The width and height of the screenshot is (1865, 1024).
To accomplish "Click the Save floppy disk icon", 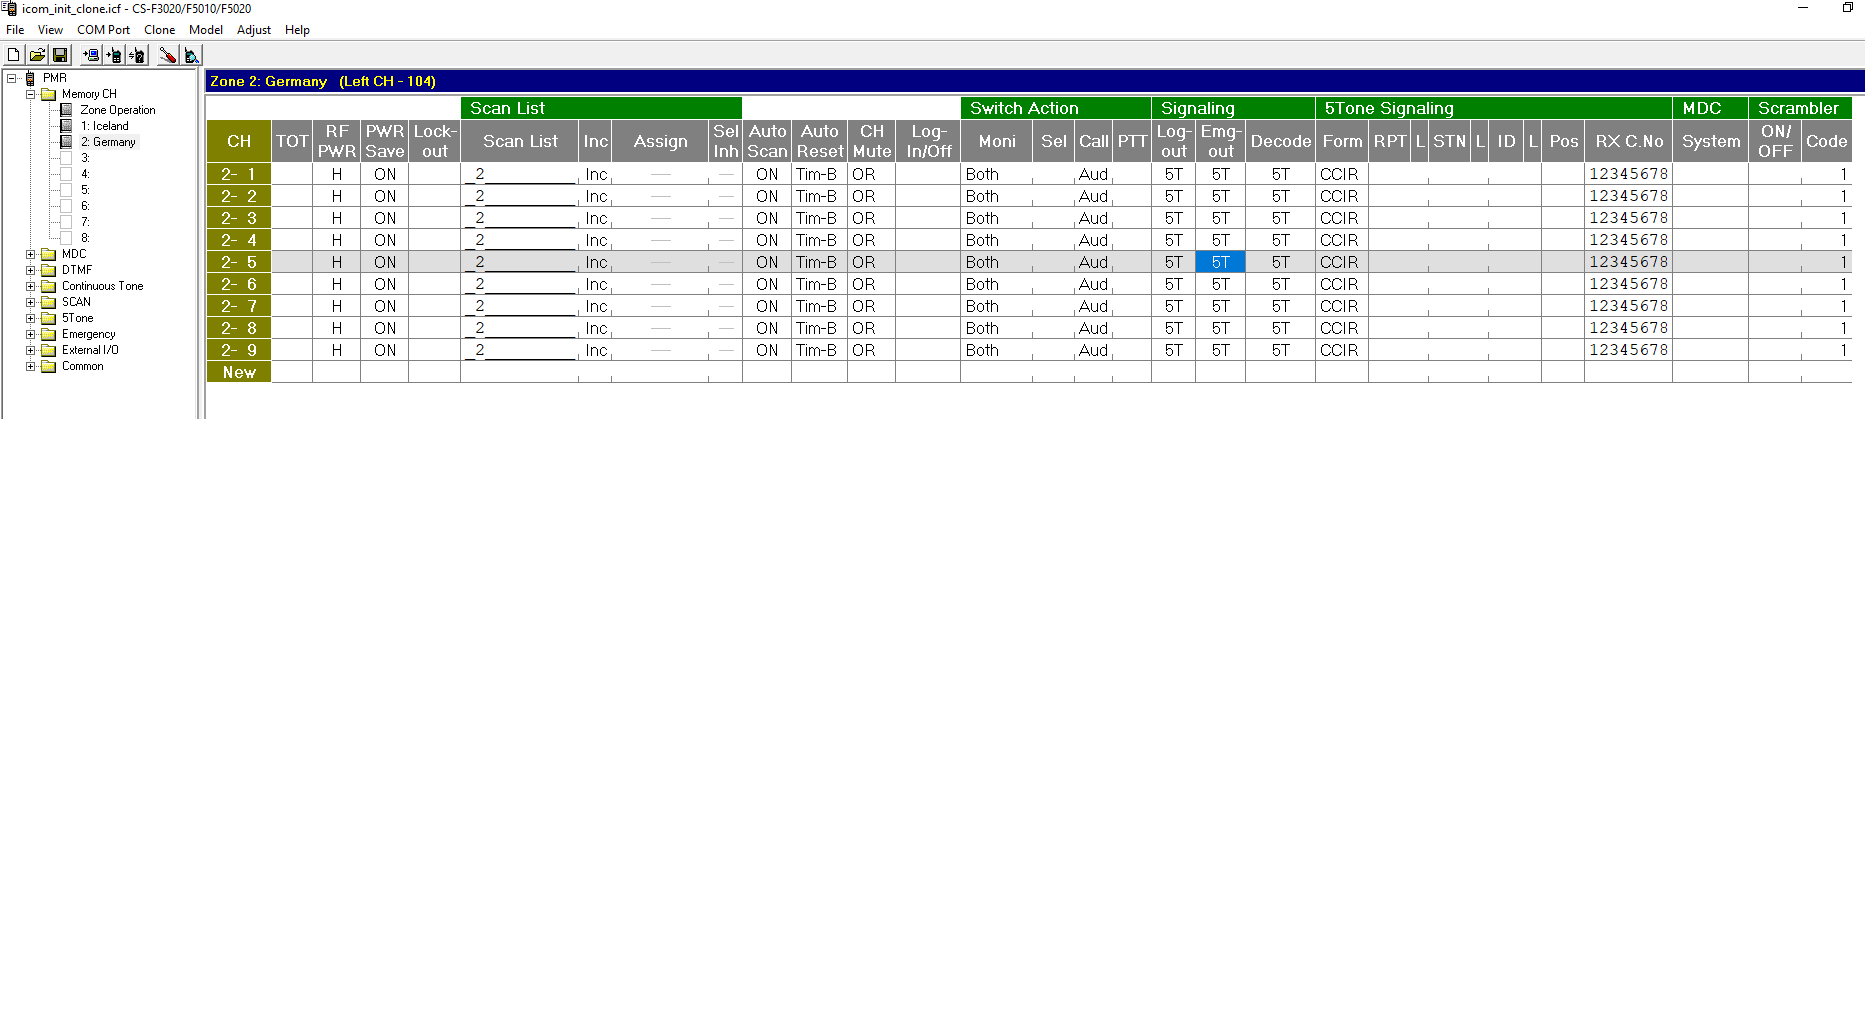I will [60, 55].
